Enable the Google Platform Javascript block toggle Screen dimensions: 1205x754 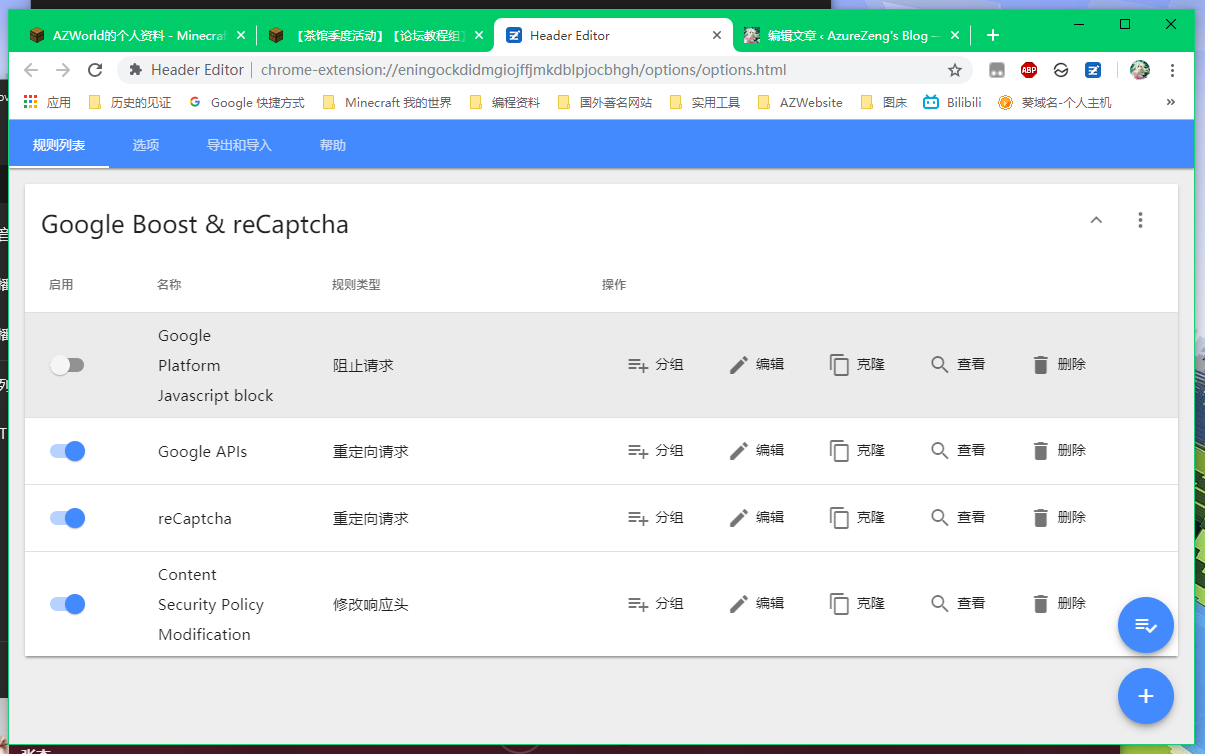coord(67,365)
